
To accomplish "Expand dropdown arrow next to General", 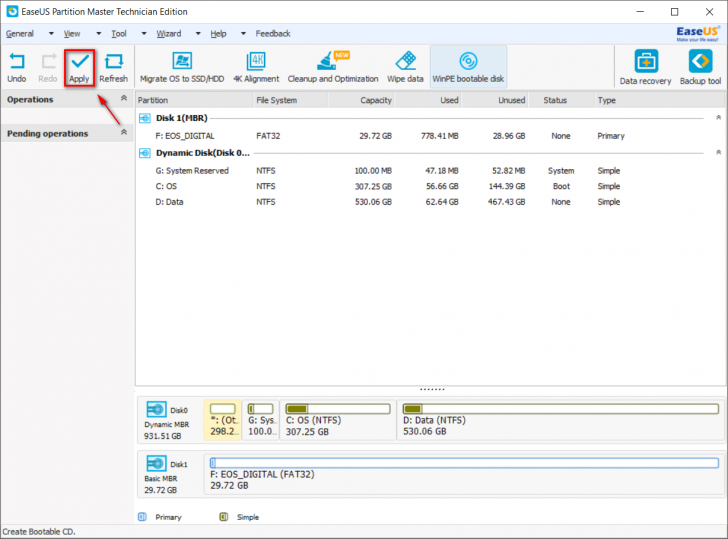I will point(51,33).
